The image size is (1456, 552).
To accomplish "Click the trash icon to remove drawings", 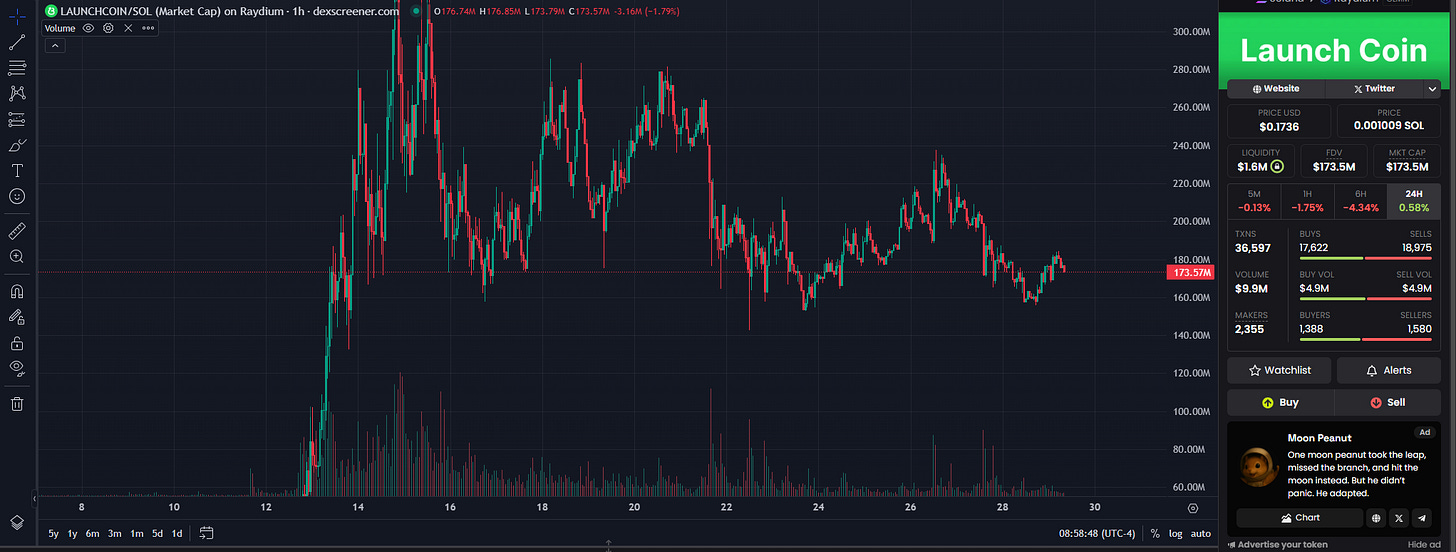I will tap(17, 404).
